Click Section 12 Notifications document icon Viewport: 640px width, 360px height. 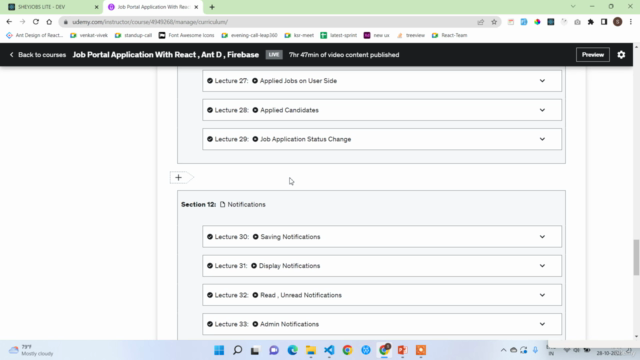[222, 204]
